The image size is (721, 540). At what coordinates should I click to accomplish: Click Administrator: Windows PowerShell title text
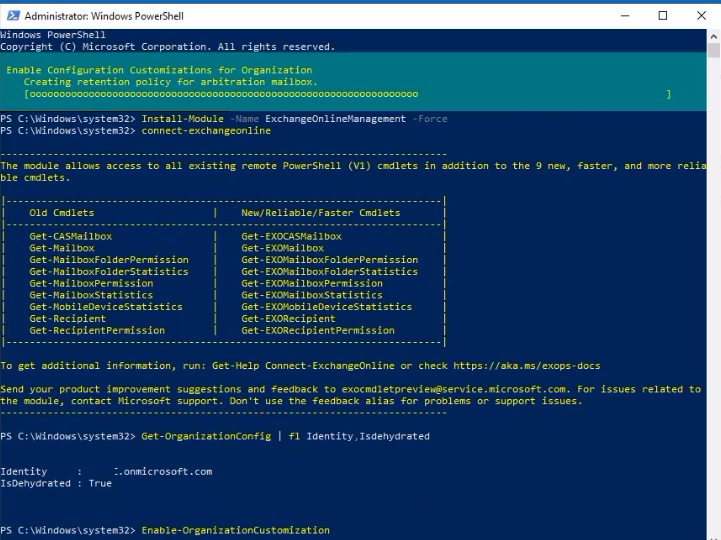tap(104, 16)
